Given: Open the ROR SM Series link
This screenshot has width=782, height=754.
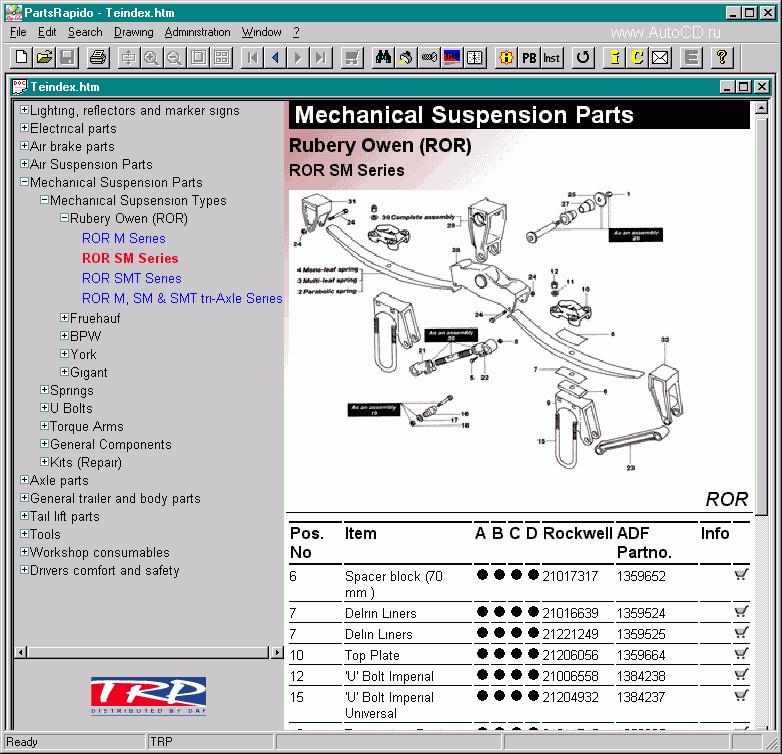Looking at the screenshot, I should coord(130,258).
